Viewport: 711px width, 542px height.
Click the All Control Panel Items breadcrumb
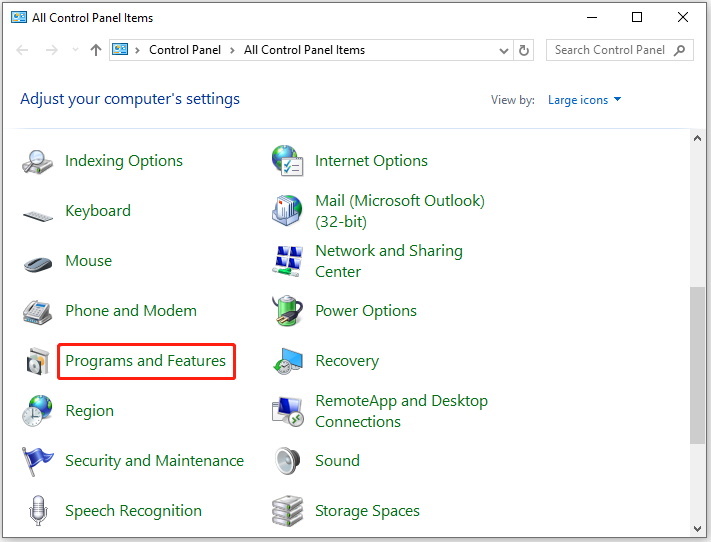(304, 50)
